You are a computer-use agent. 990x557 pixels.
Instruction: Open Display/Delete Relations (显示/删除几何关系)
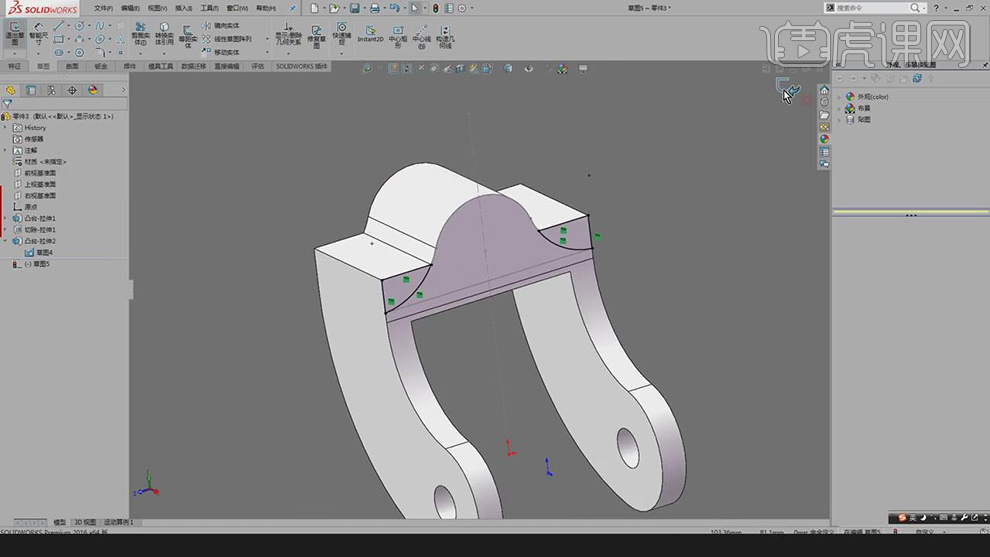288,34
